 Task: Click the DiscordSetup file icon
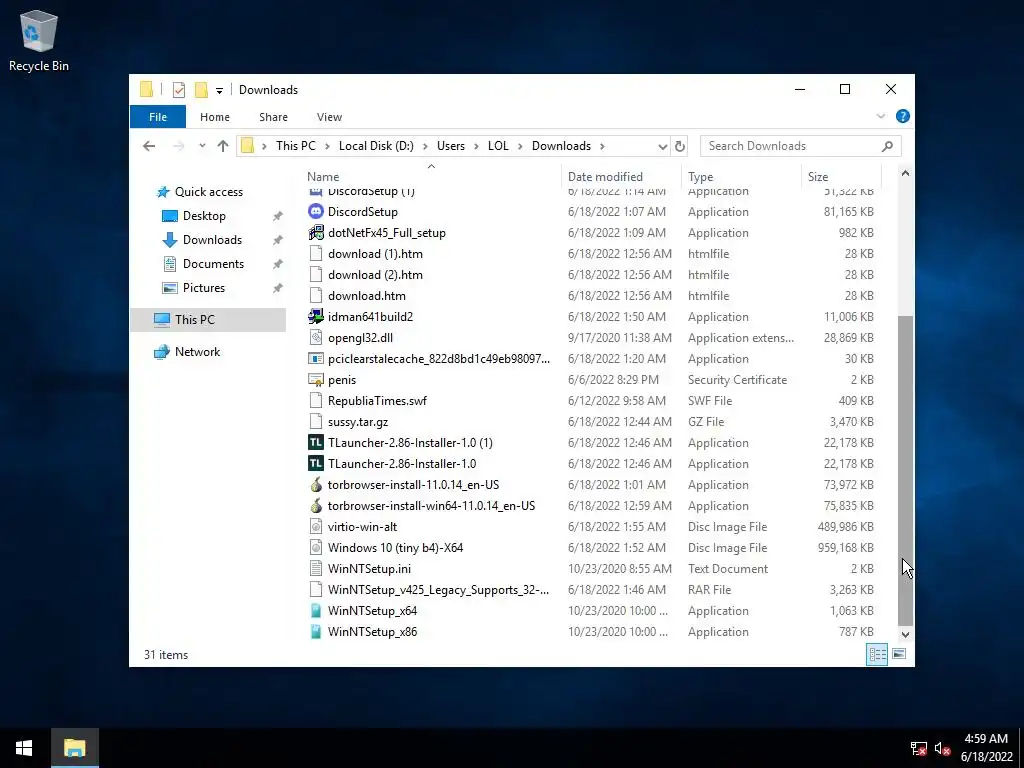point(316,212)
